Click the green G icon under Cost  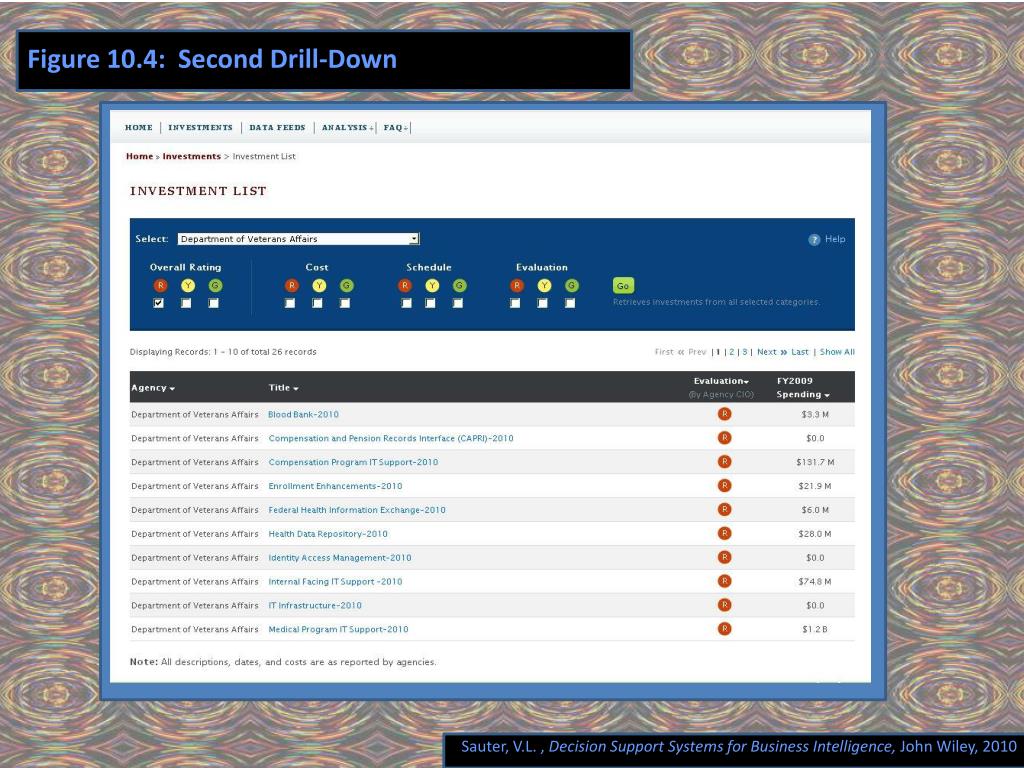pos(346,285)
